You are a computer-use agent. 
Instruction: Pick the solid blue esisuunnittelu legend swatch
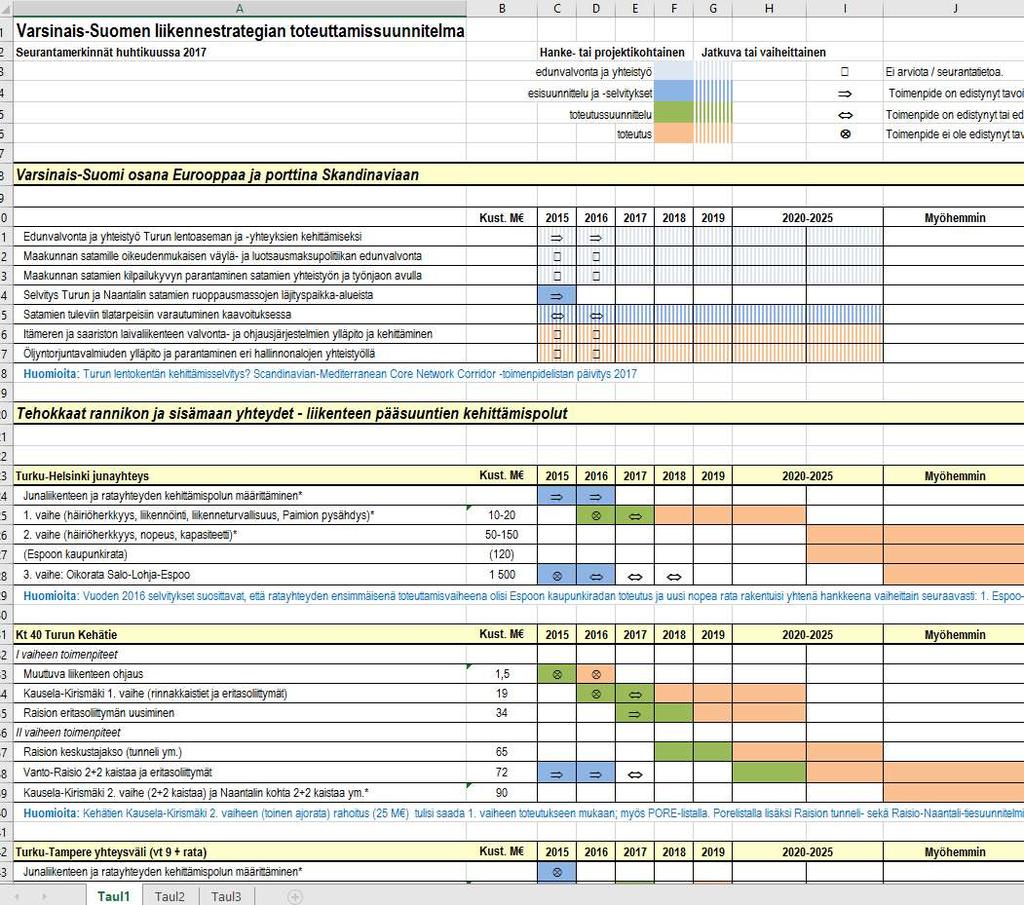pyautogui.click(x=674, y=91)
